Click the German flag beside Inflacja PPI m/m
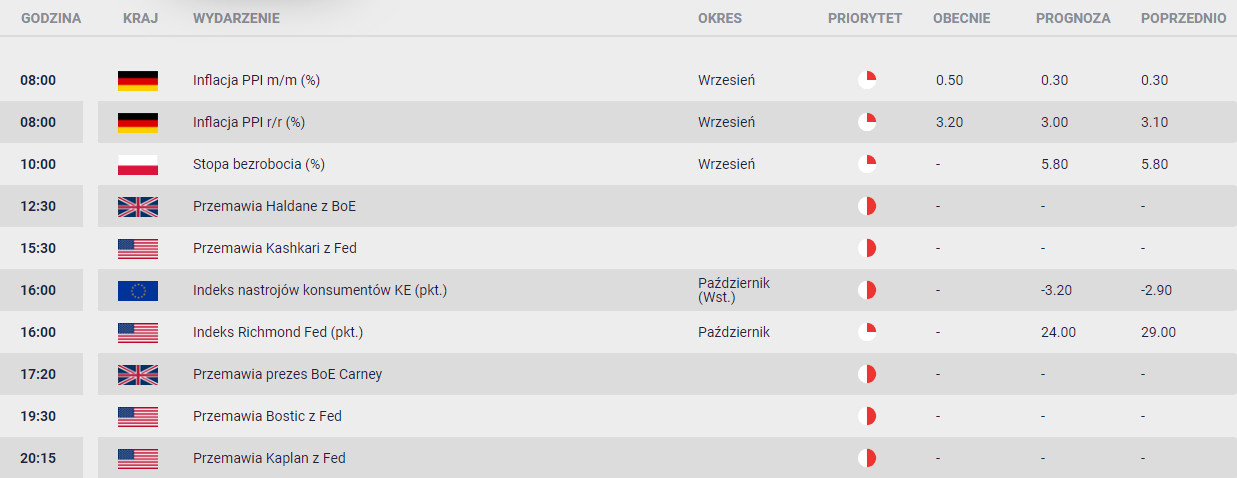The height and width of the screenshot is (478, 1237). (x=138, y=81)
